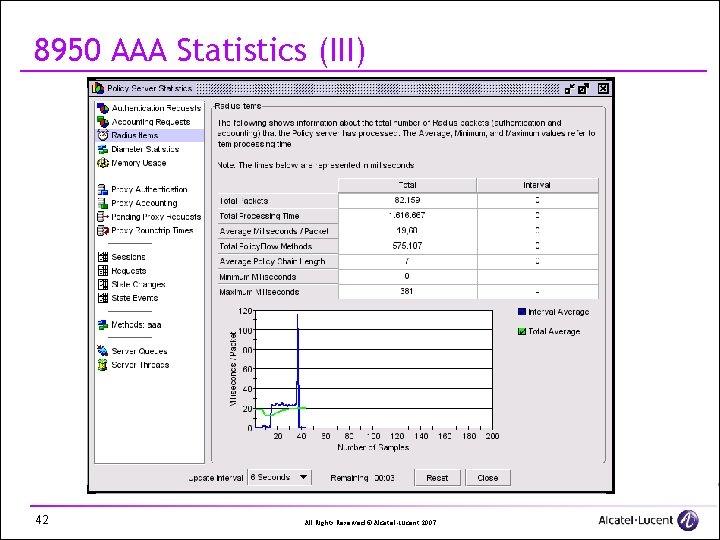Click the Accounting Requests icon
Viewport: 720px width, 540px height.
tap(103, 122)
